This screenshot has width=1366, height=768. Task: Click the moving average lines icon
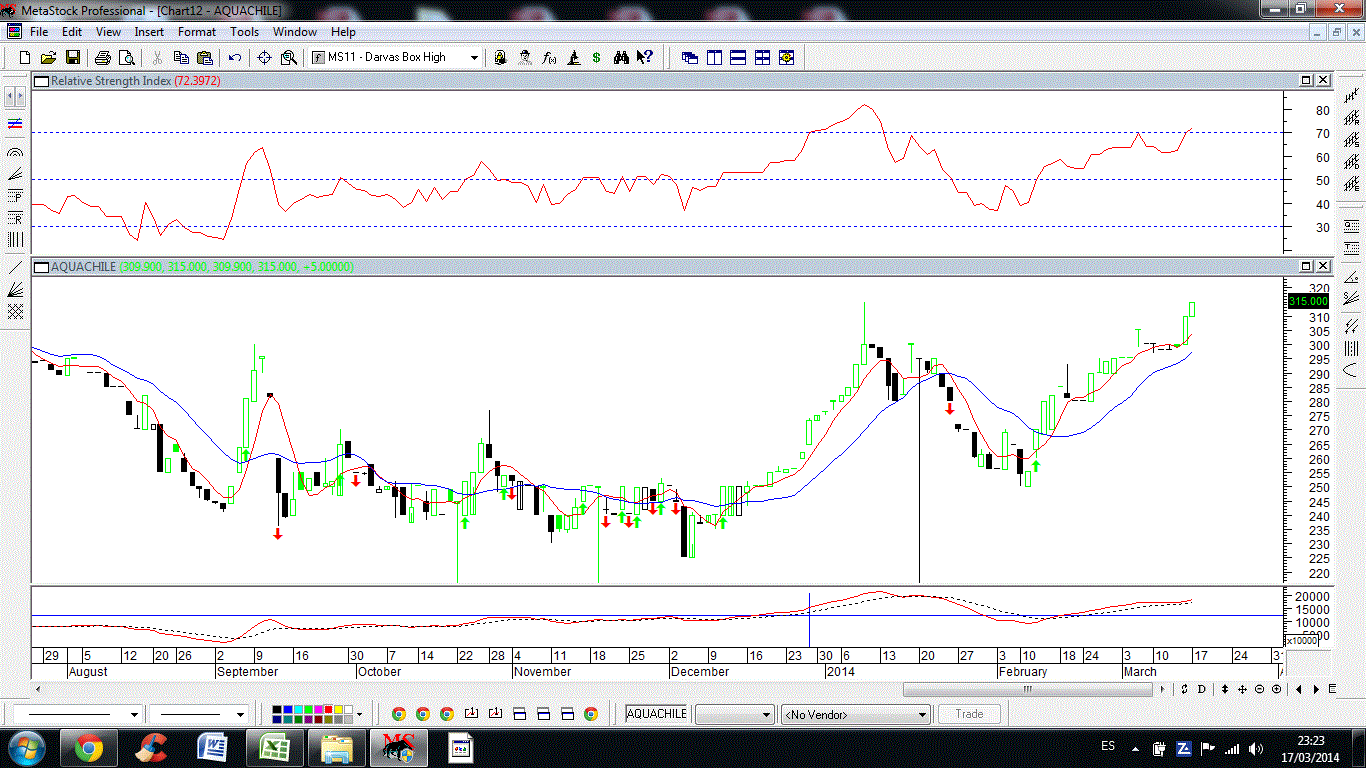tap(15, 124)
